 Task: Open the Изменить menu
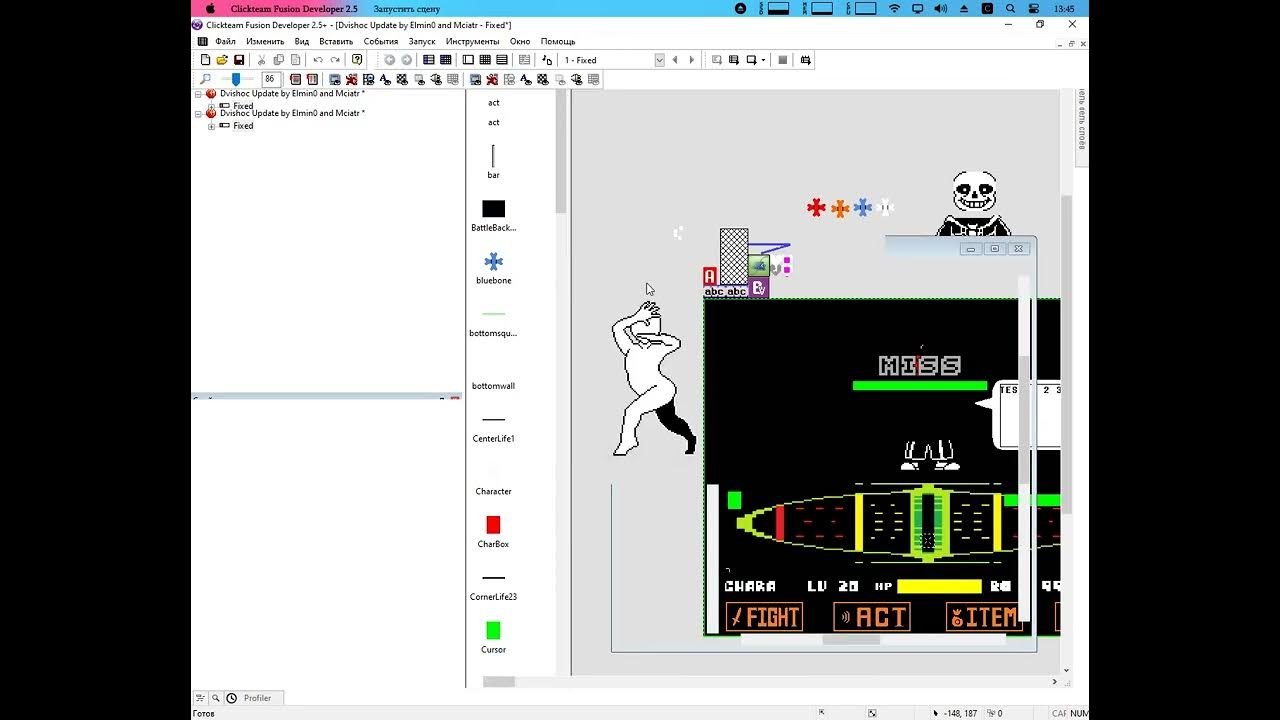click(265, 41)
